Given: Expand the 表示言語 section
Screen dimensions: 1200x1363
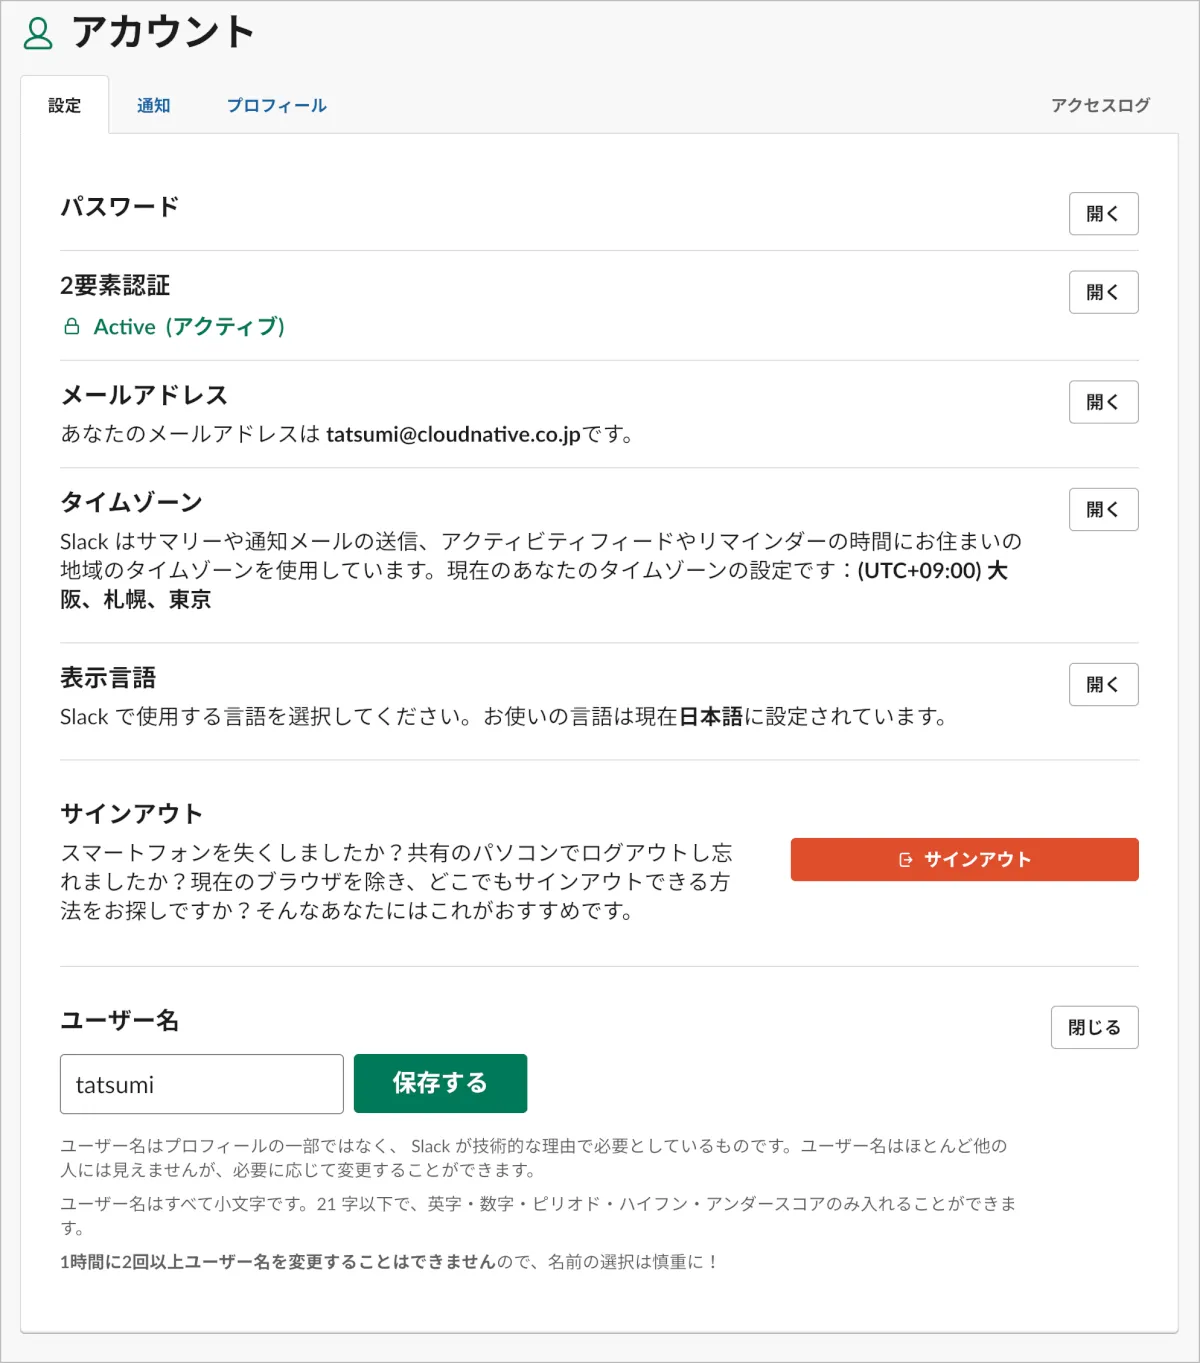Looking at the screenshot, I should (1103, 685).
